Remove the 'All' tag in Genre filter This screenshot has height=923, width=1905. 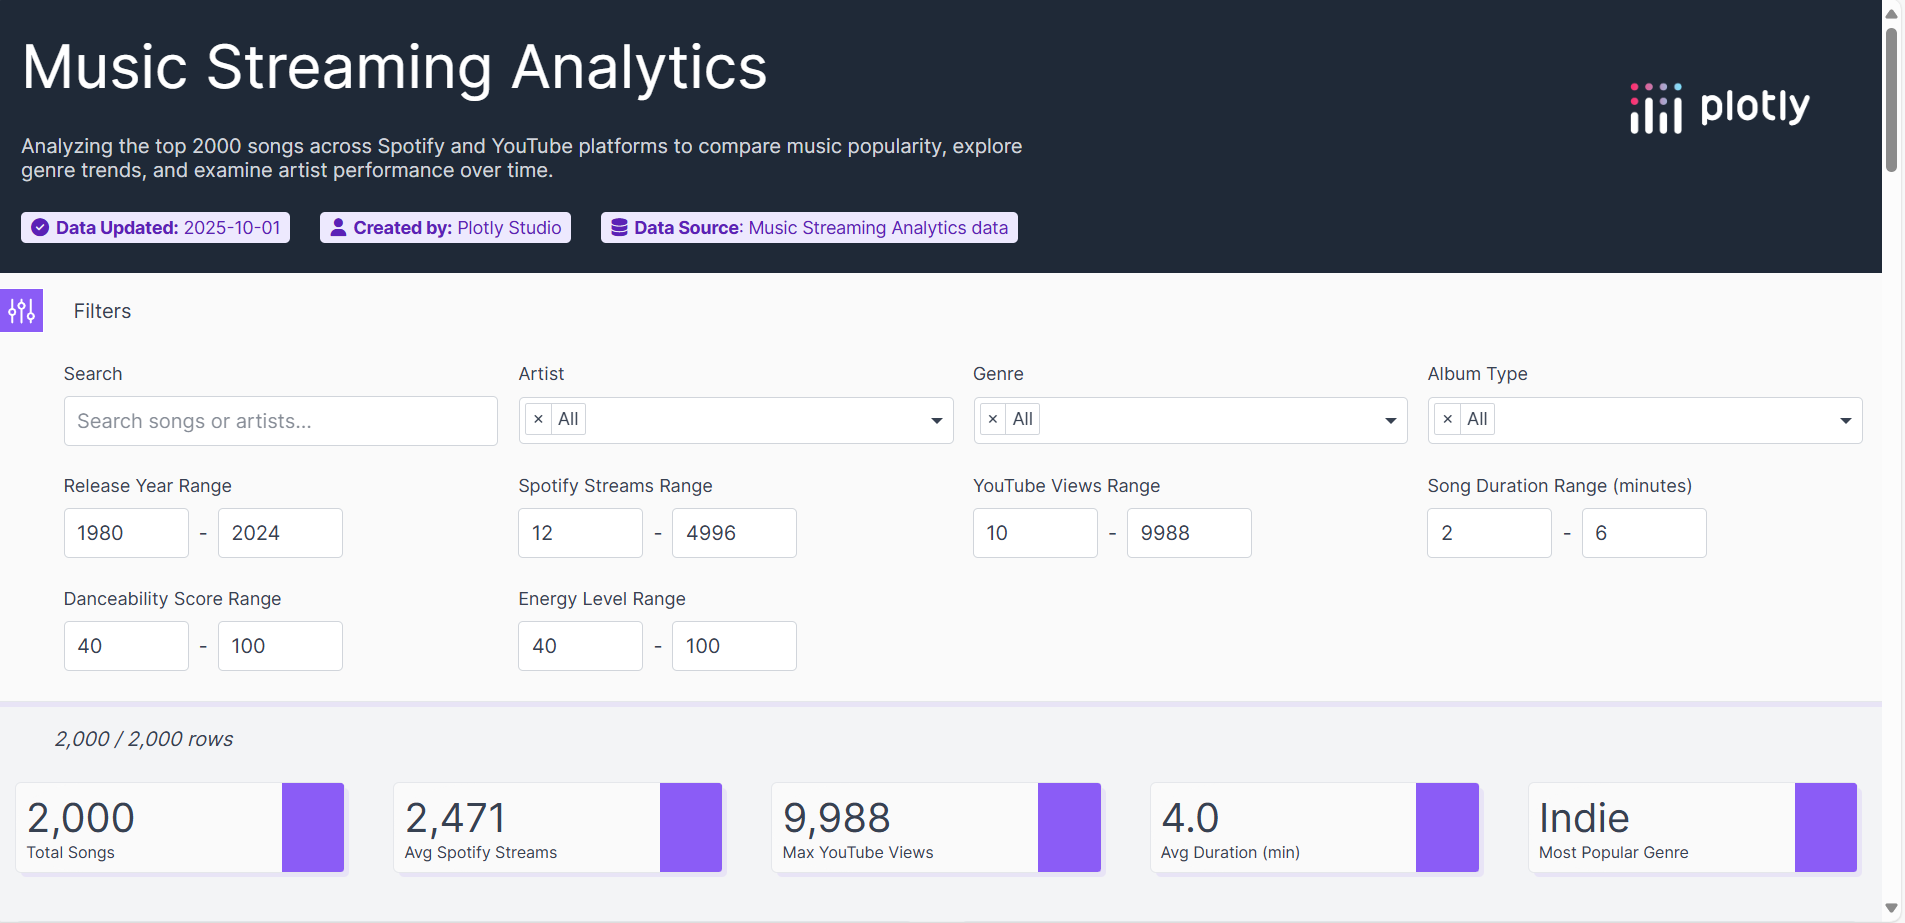(992, 419)
